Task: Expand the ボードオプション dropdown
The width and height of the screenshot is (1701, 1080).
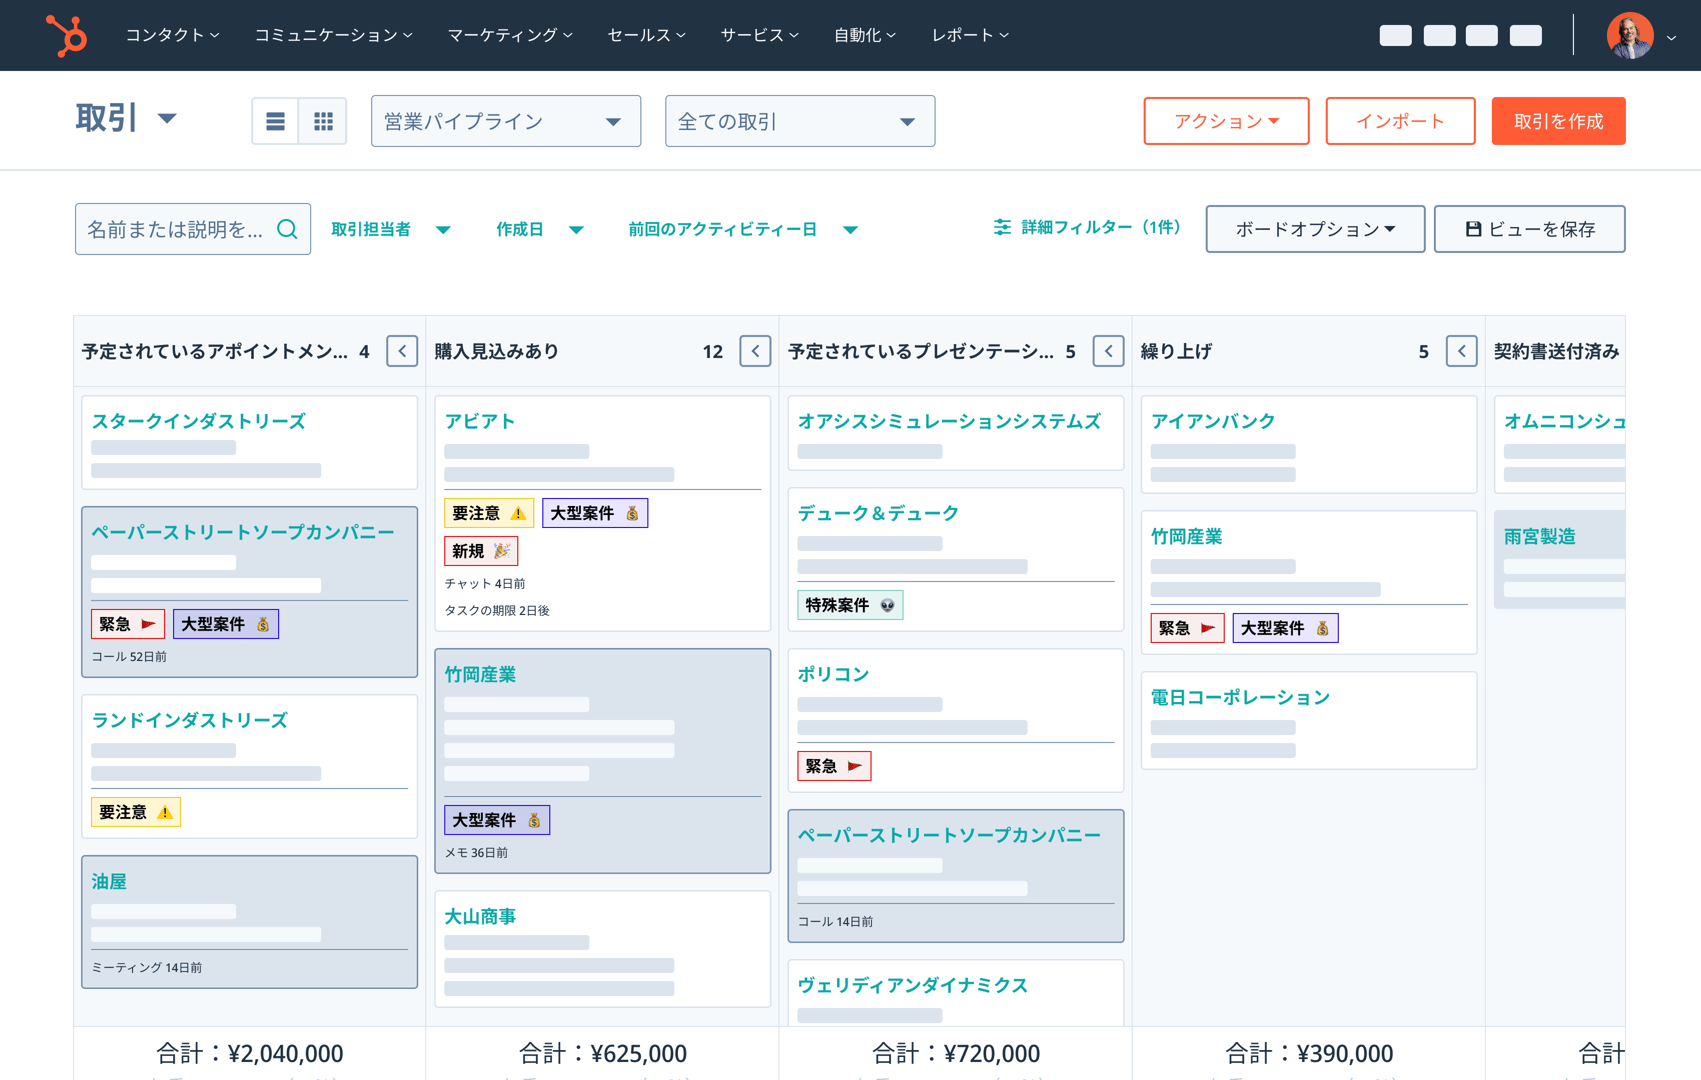Action: click(x=1314, y=228)
